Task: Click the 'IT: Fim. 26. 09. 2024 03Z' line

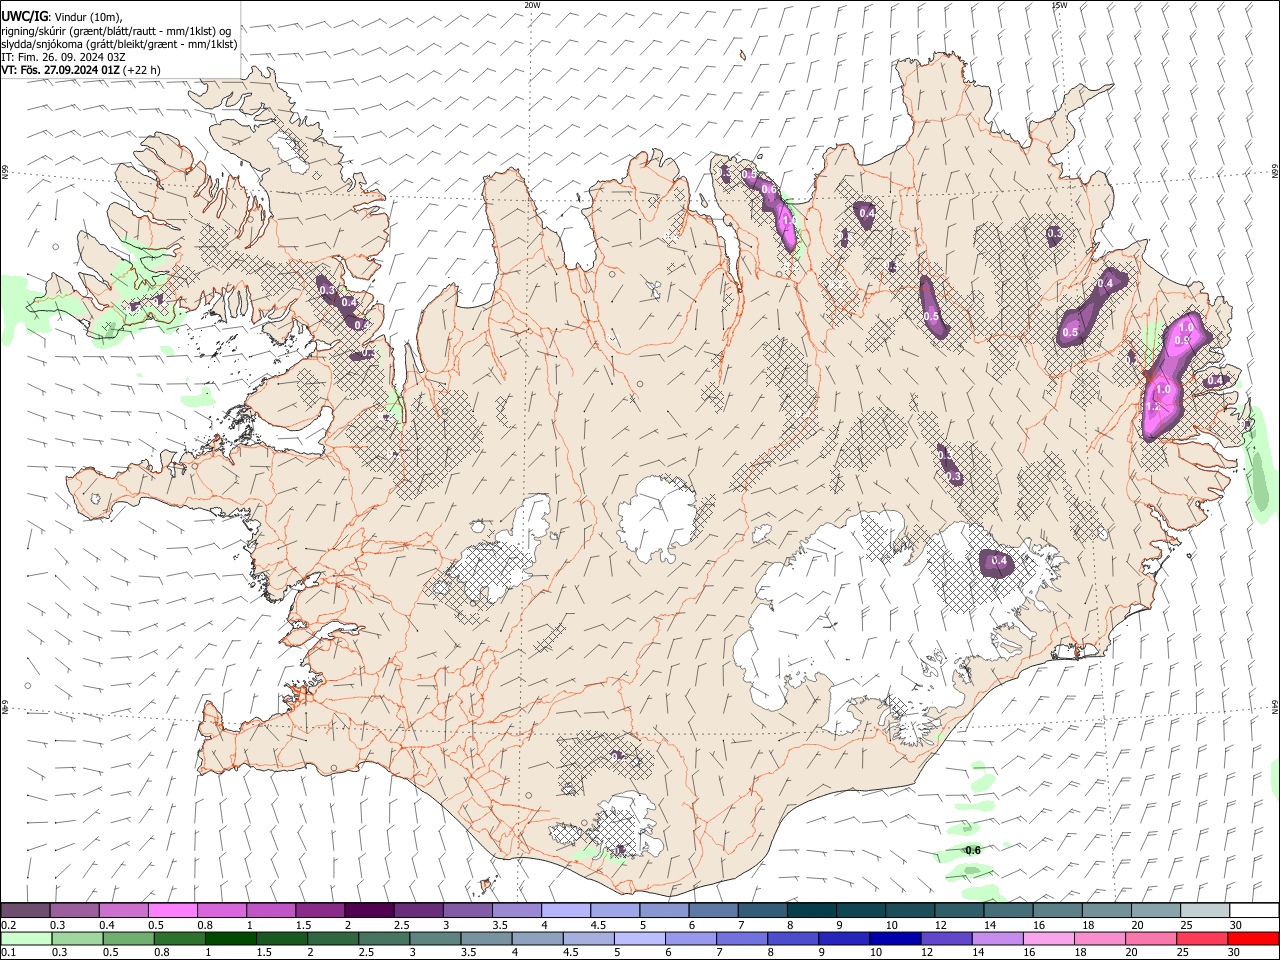Action: pyautogui.click(x=63, y=57)
